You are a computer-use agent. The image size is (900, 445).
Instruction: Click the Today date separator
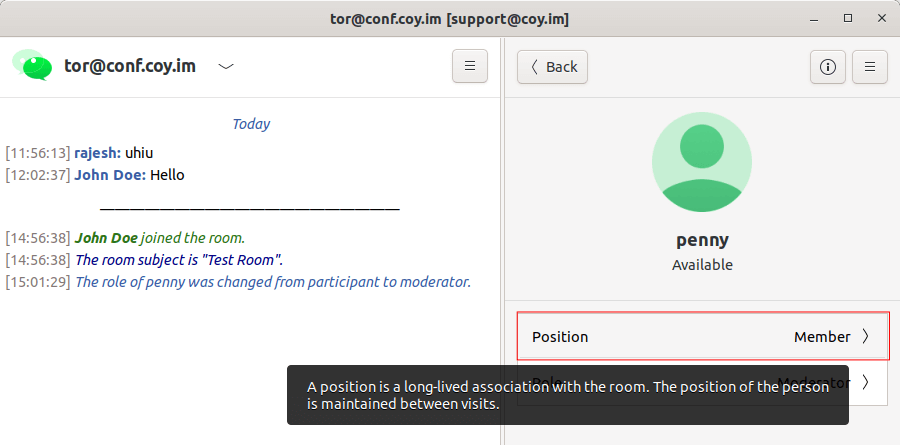pyautogui.click(x=251, y=124)
